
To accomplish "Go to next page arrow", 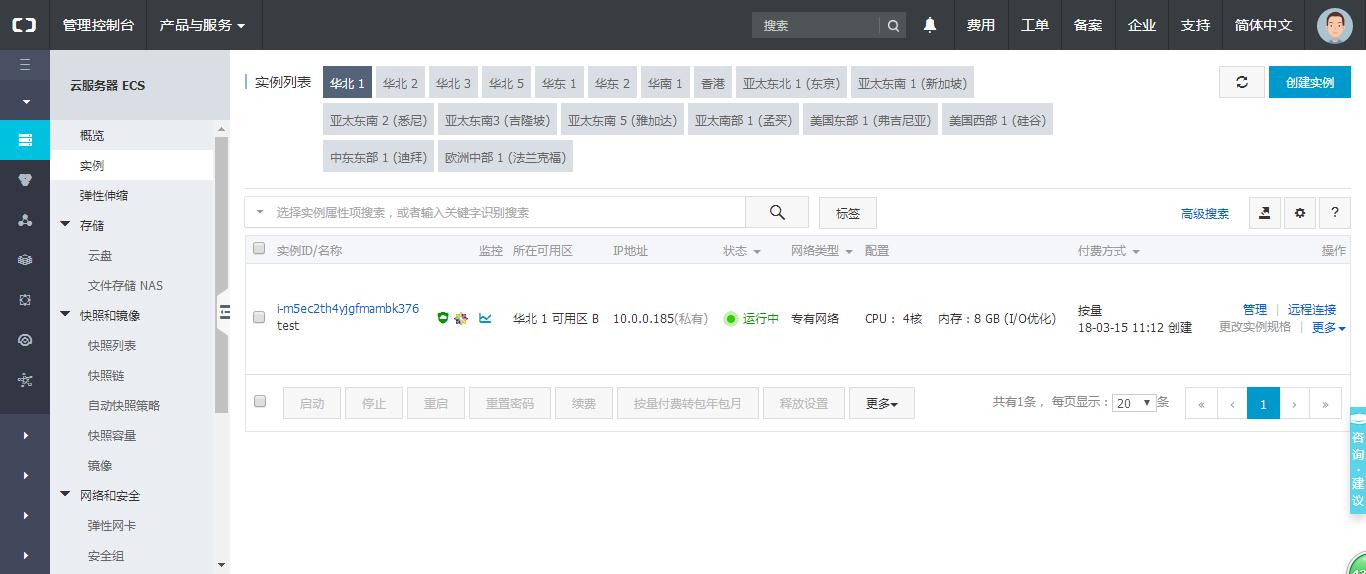I will coord(1295,404).
